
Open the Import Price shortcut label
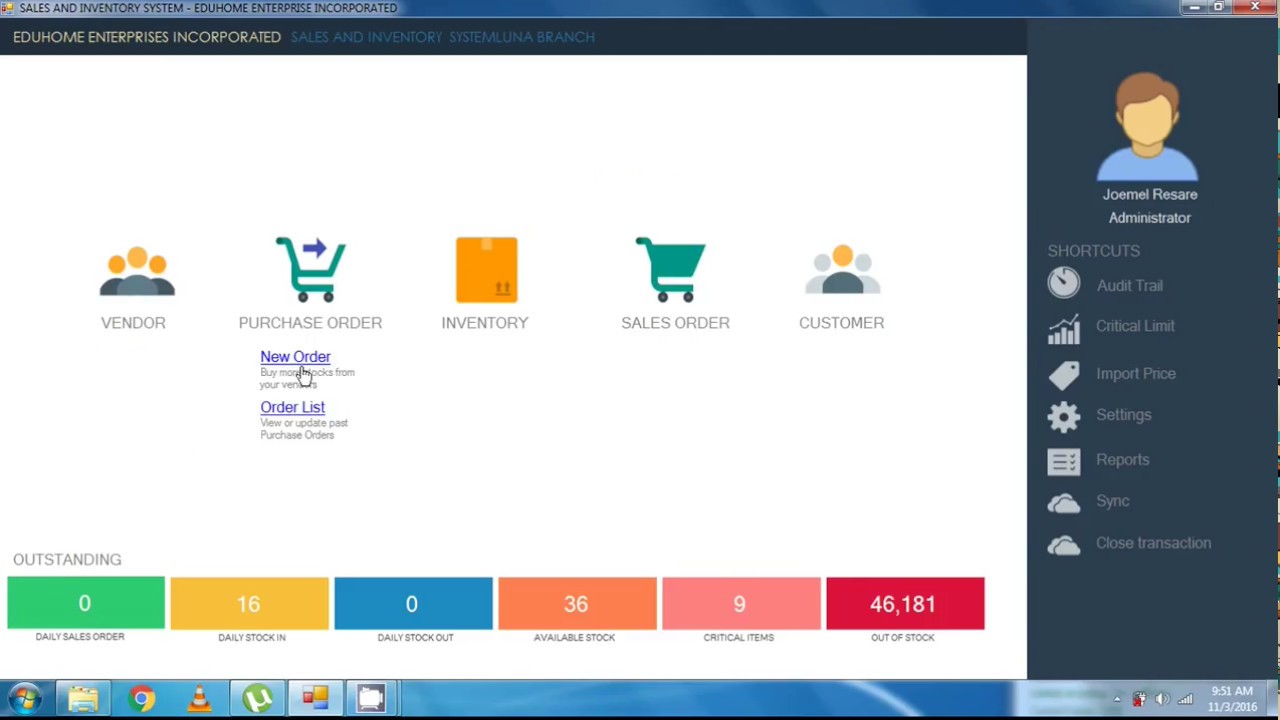pyautogui.click(x=1136, y=373)
